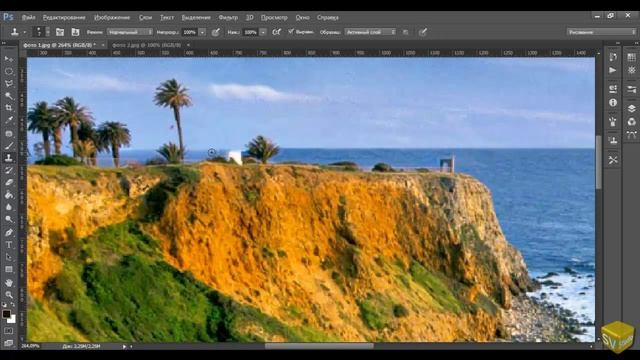Select the Eraser tool
640x360 pixels.
(x=9, y=182)
